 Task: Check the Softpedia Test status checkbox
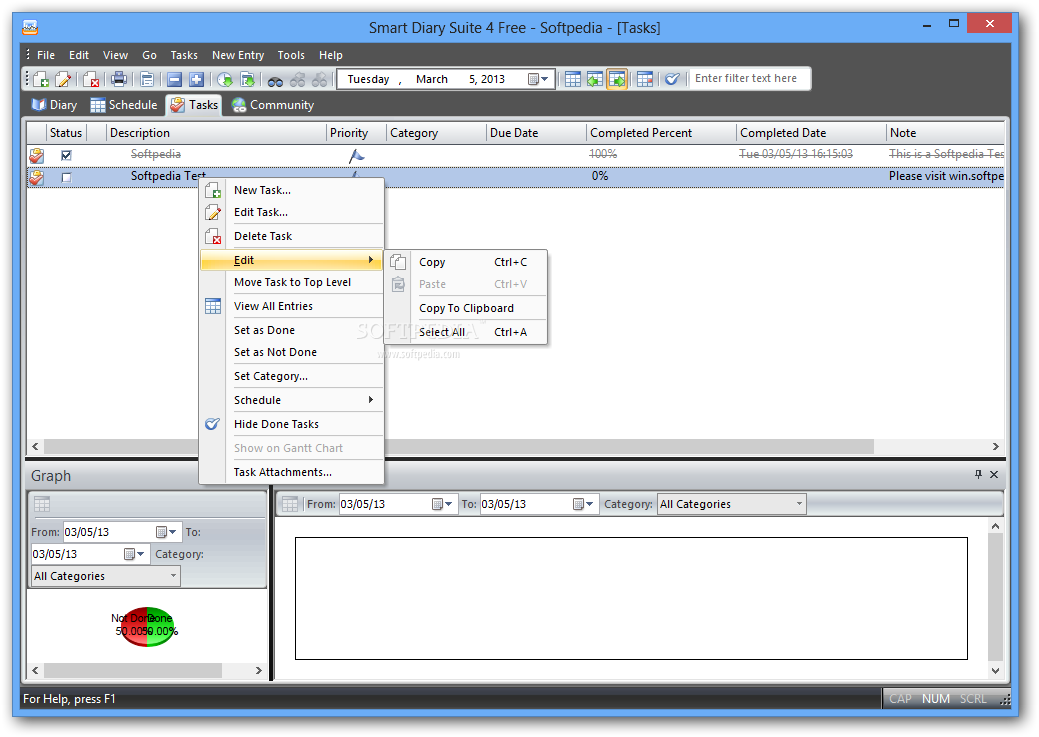click(66, 178)
